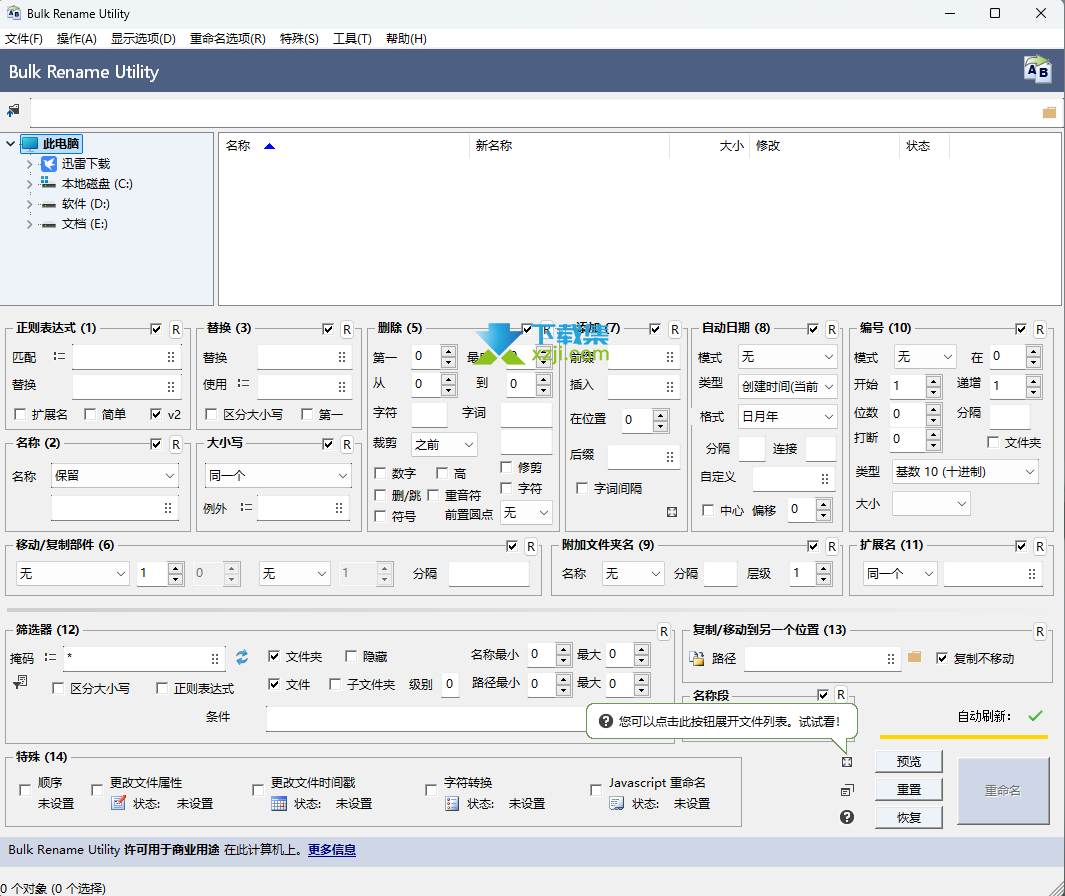The image size is (1065, 896).
Task: Click expand icon at bottom of 添加 panel
Action: pos(672,512)
